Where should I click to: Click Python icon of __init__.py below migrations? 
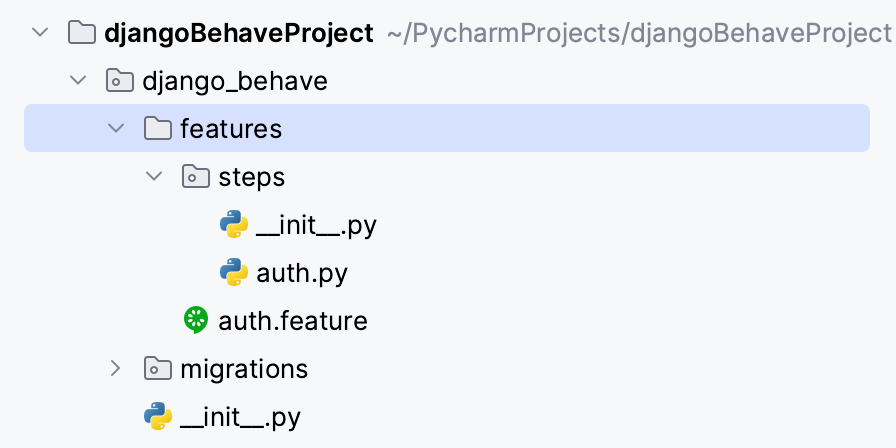(157, 416)
